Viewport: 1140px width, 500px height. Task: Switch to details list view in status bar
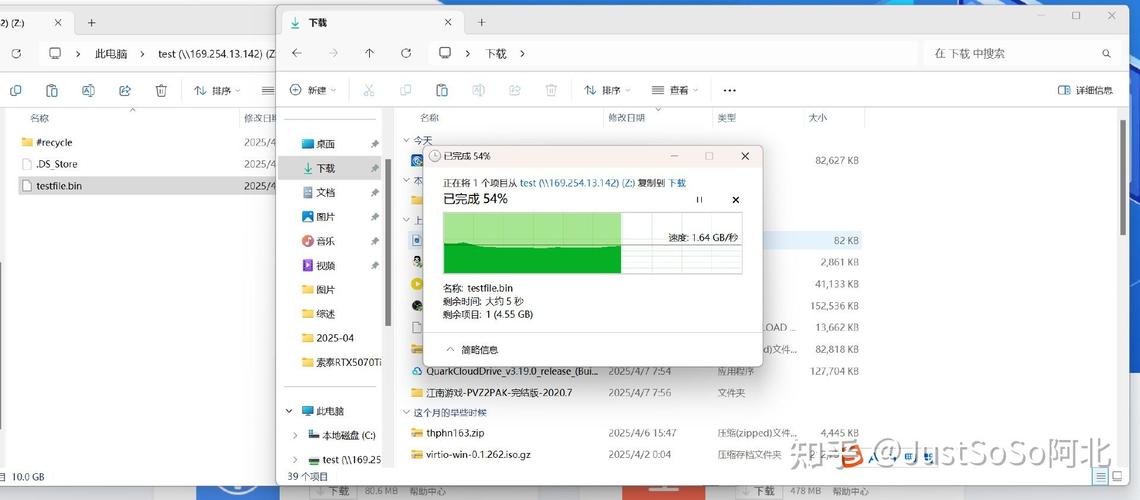click(1101, 476)
